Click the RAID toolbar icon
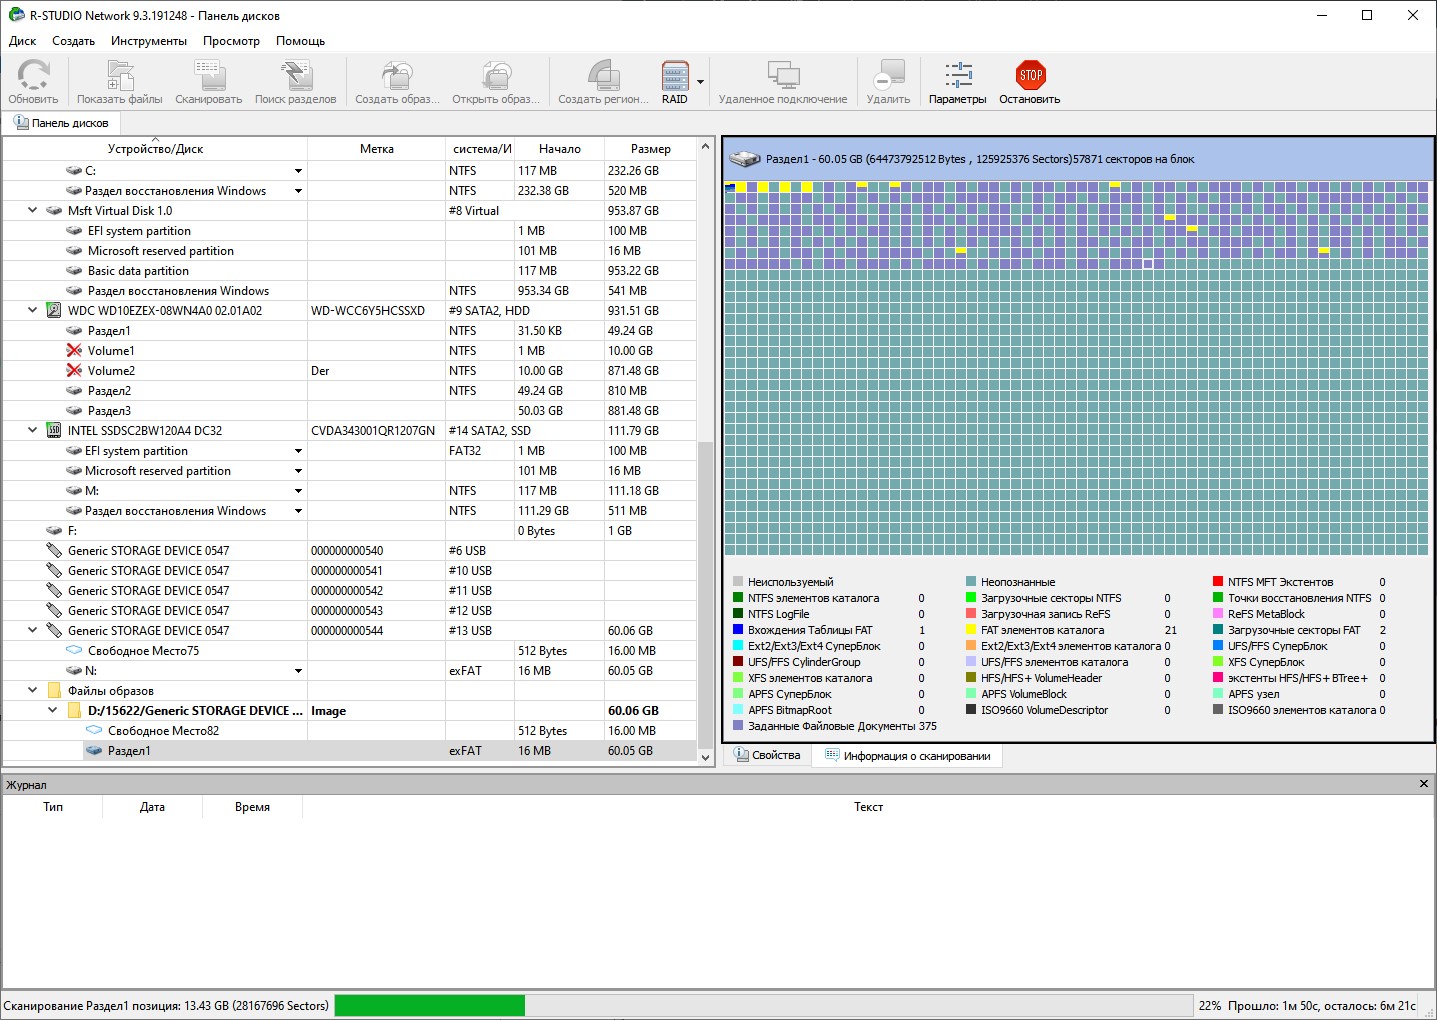Screen dimensions: 1437x1020 (x=675, y=77)
